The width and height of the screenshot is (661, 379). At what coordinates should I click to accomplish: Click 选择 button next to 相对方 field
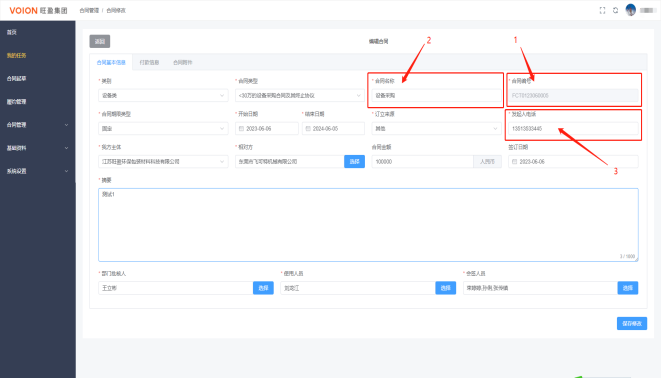(355, 162)
